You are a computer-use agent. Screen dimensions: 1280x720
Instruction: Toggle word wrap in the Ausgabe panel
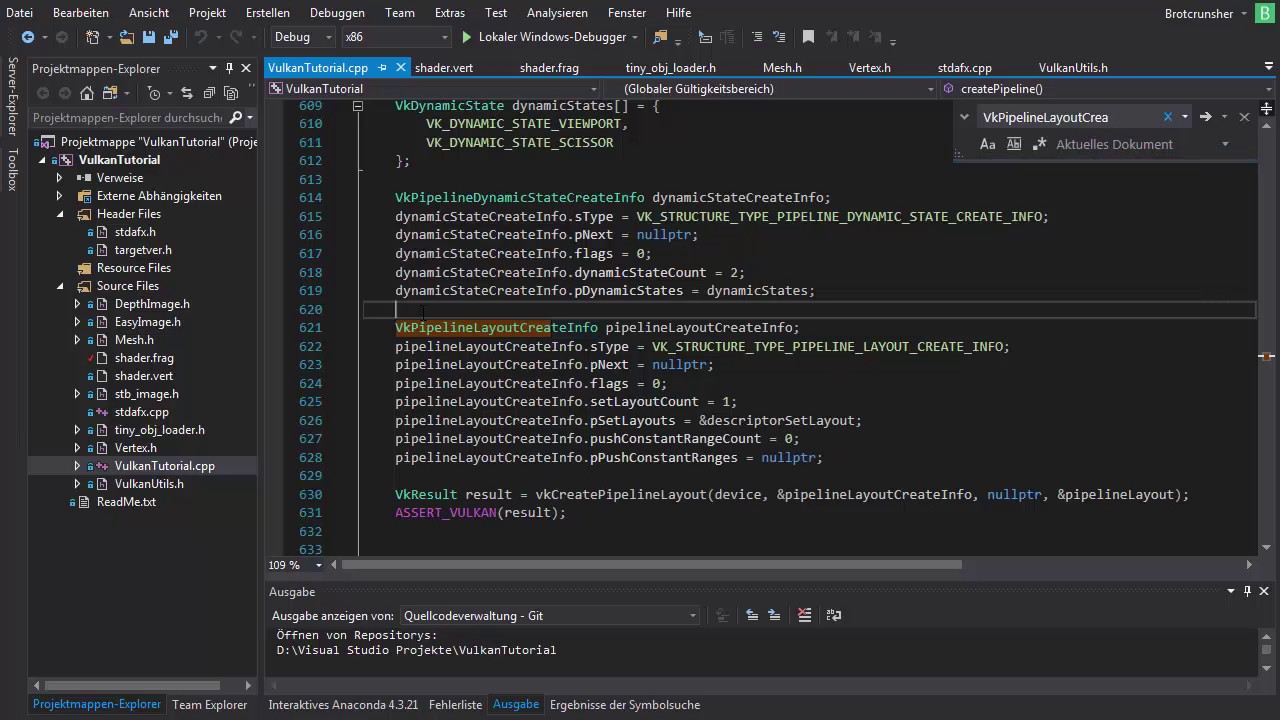click(x=833, y=616)
